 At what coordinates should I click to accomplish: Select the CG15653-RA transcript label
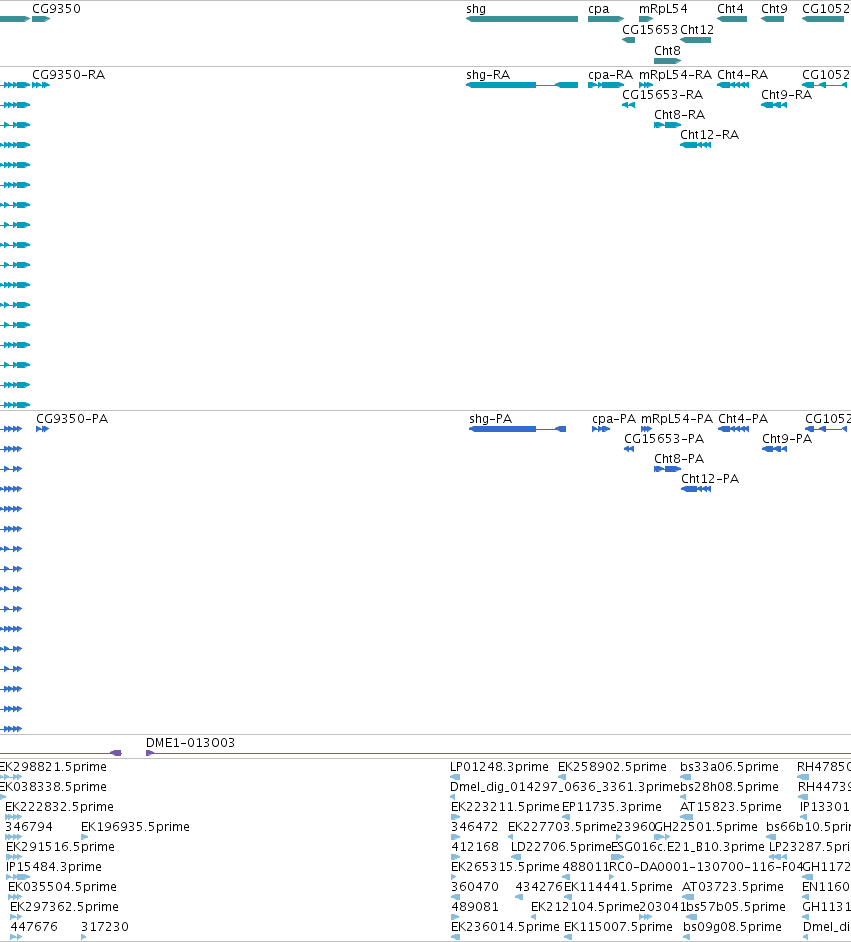[662, 95]
